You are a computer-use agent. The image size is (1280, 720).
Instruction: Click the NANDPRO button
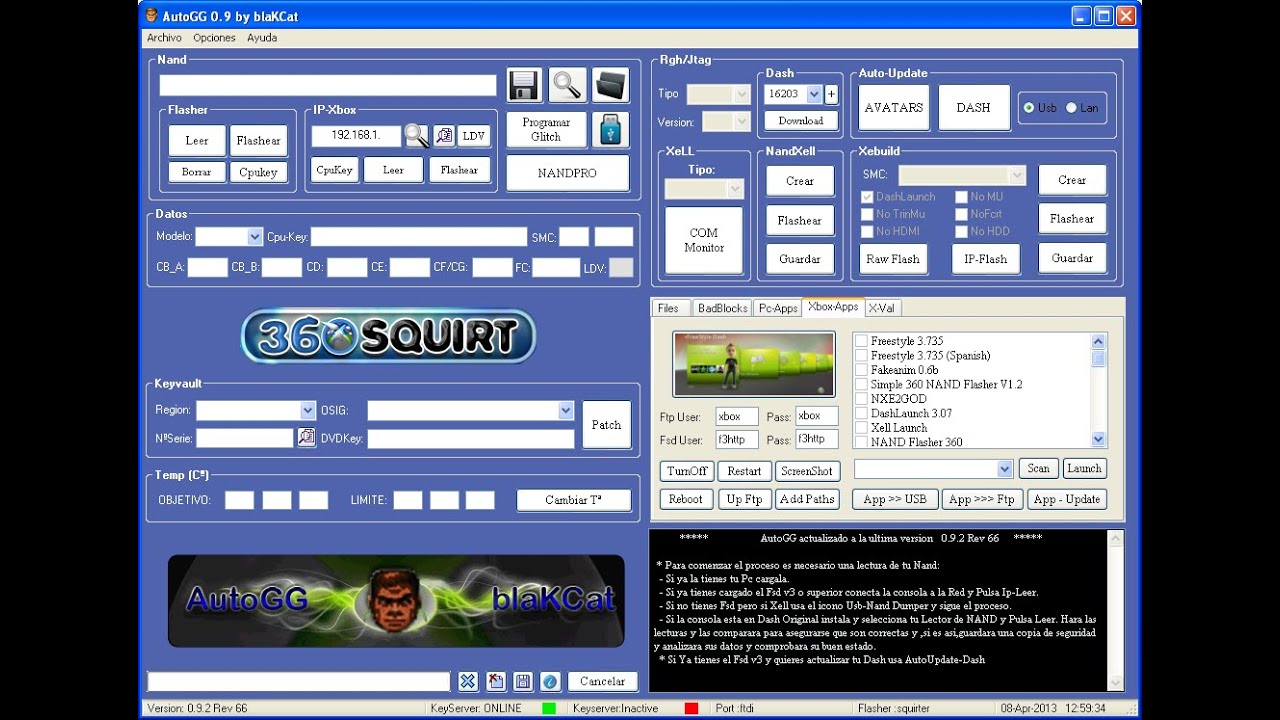(x=567, y=173)
